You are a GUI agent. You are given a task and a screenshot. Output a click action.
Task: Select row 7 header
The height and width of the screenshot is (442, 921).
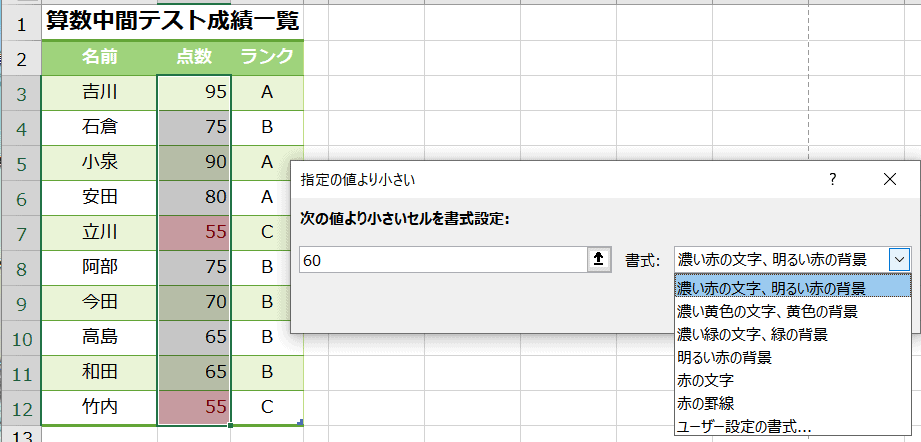pos(20,233)
